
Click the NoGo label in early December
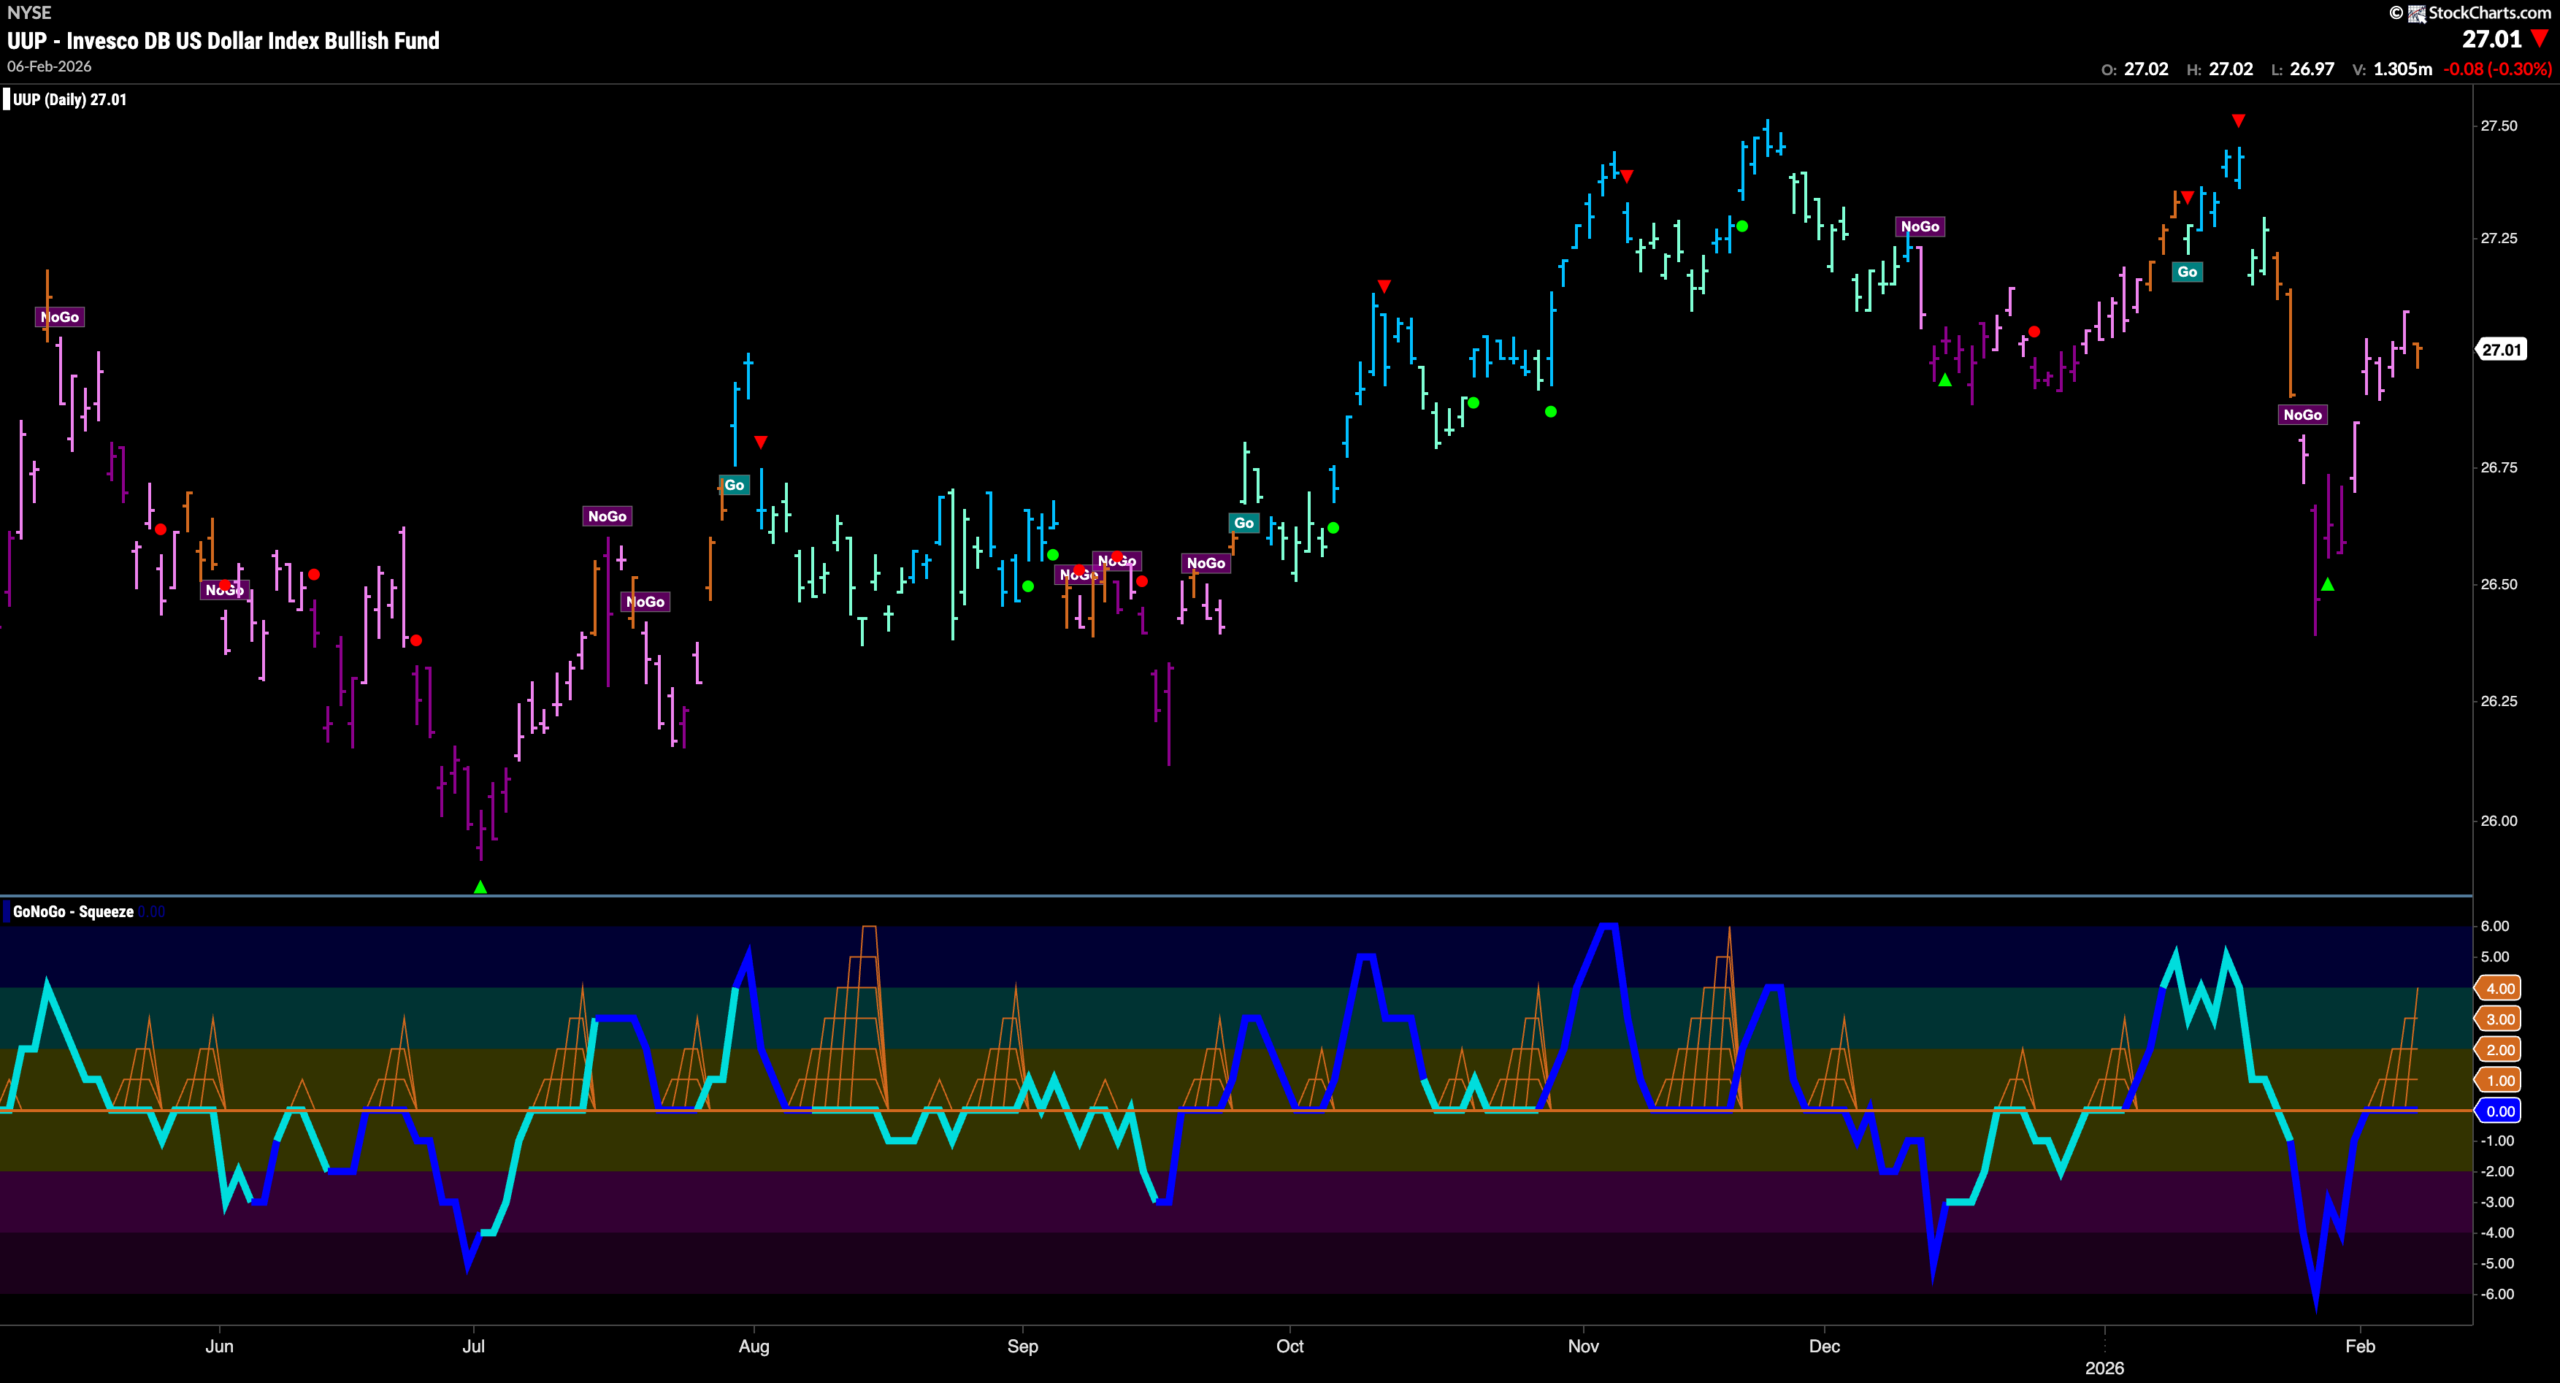[x=1920, y=227]
